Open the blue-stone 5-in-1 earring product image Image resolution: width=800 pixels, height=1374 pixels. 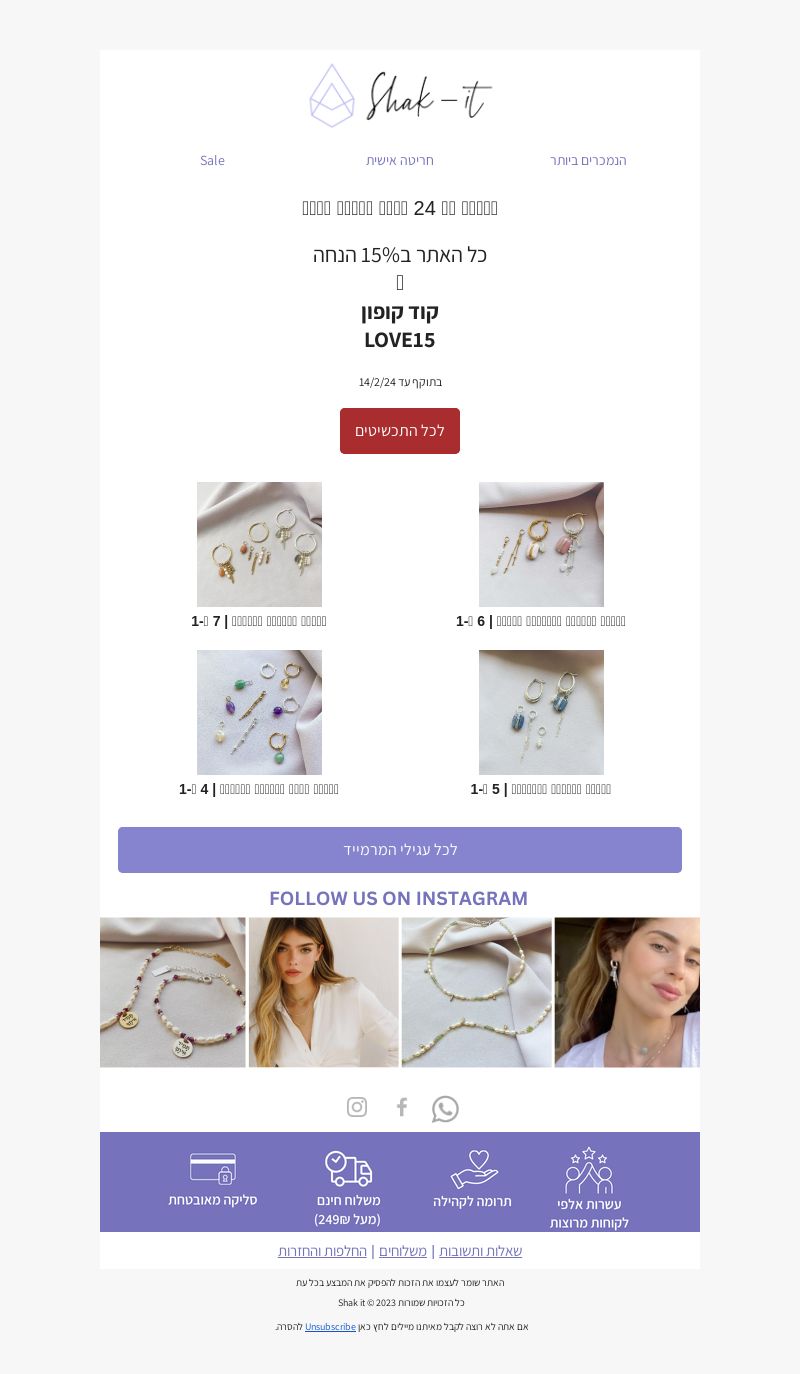pos(541,712)
